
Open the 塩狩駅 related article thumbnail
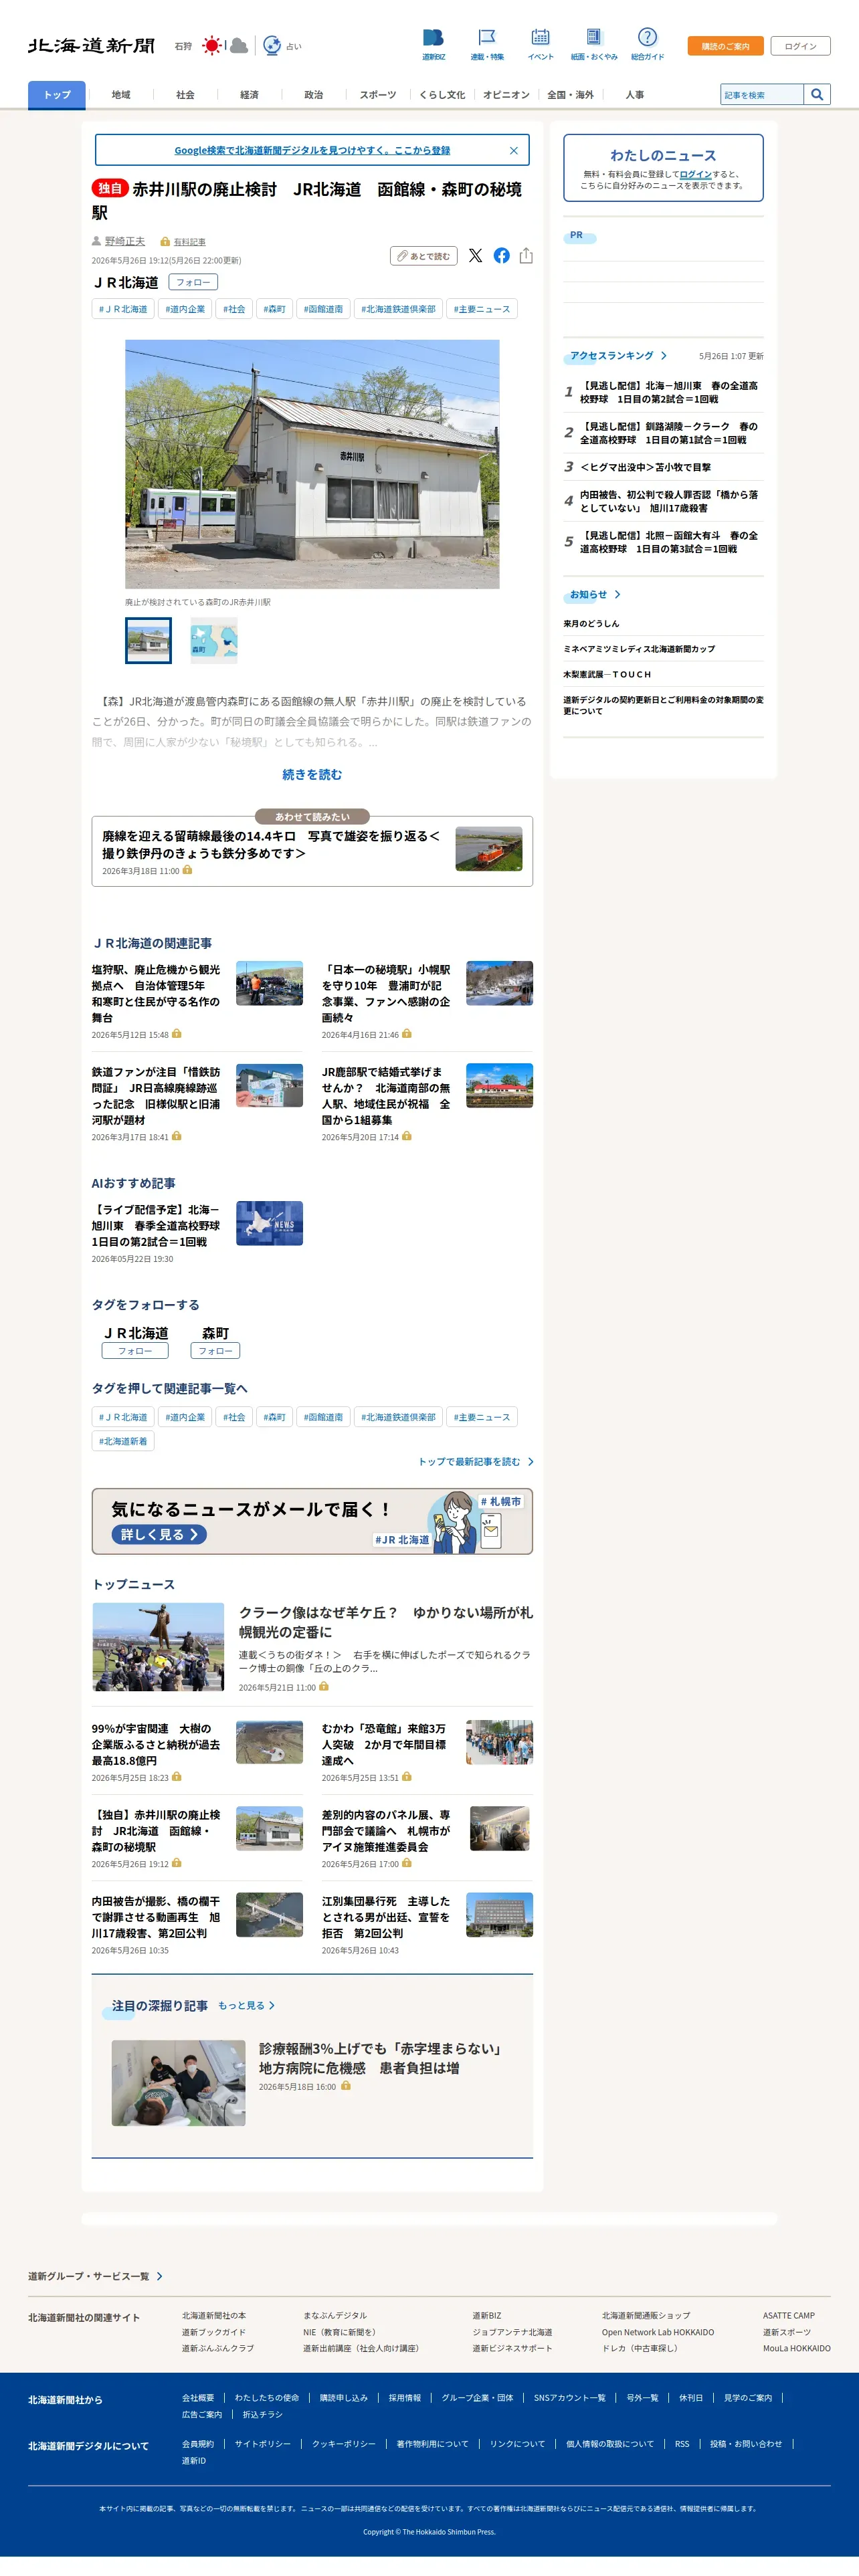[x=269, y=983]
